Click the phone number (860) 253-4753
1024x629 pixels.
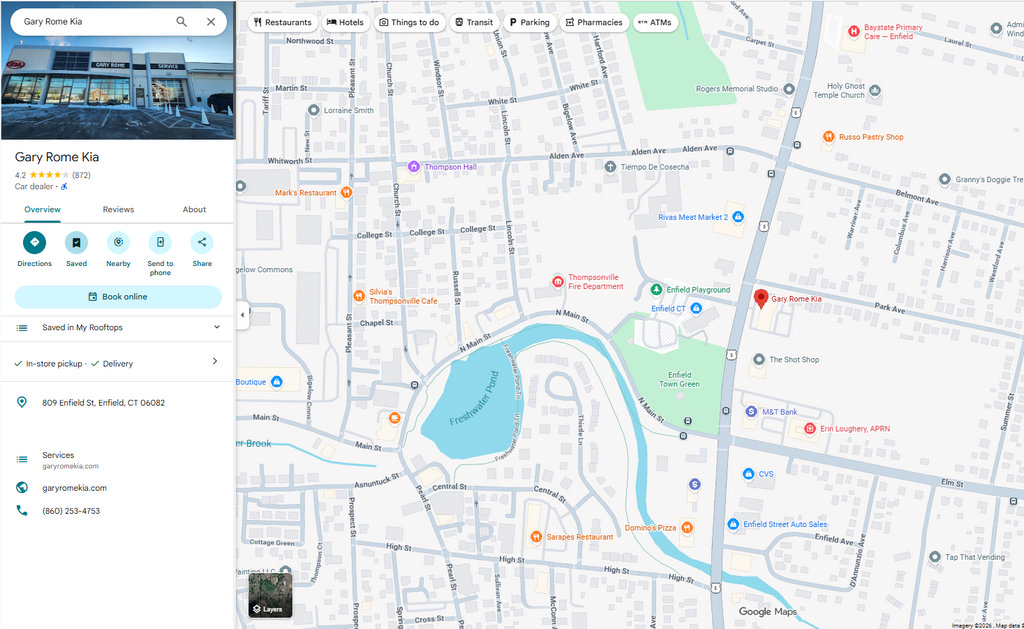point(71,511)
